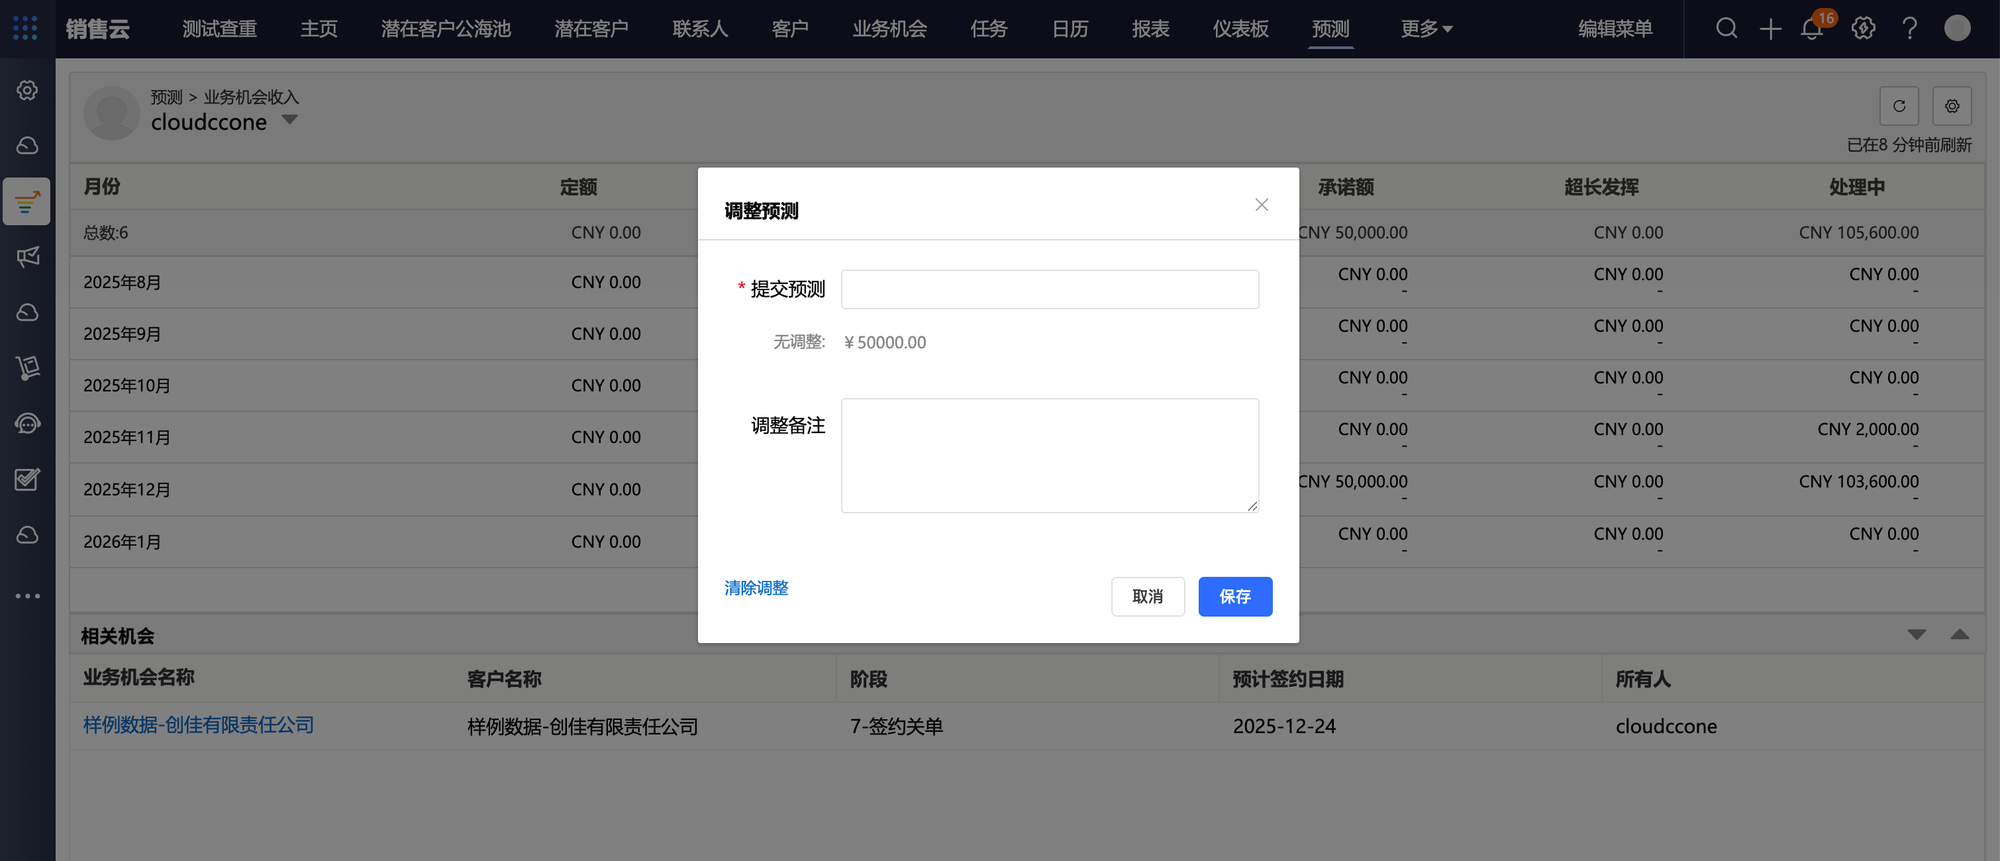Viewport: 2000px width, 861px height.
Task: Go to the 报表 tab
Action: point(1150,29)
